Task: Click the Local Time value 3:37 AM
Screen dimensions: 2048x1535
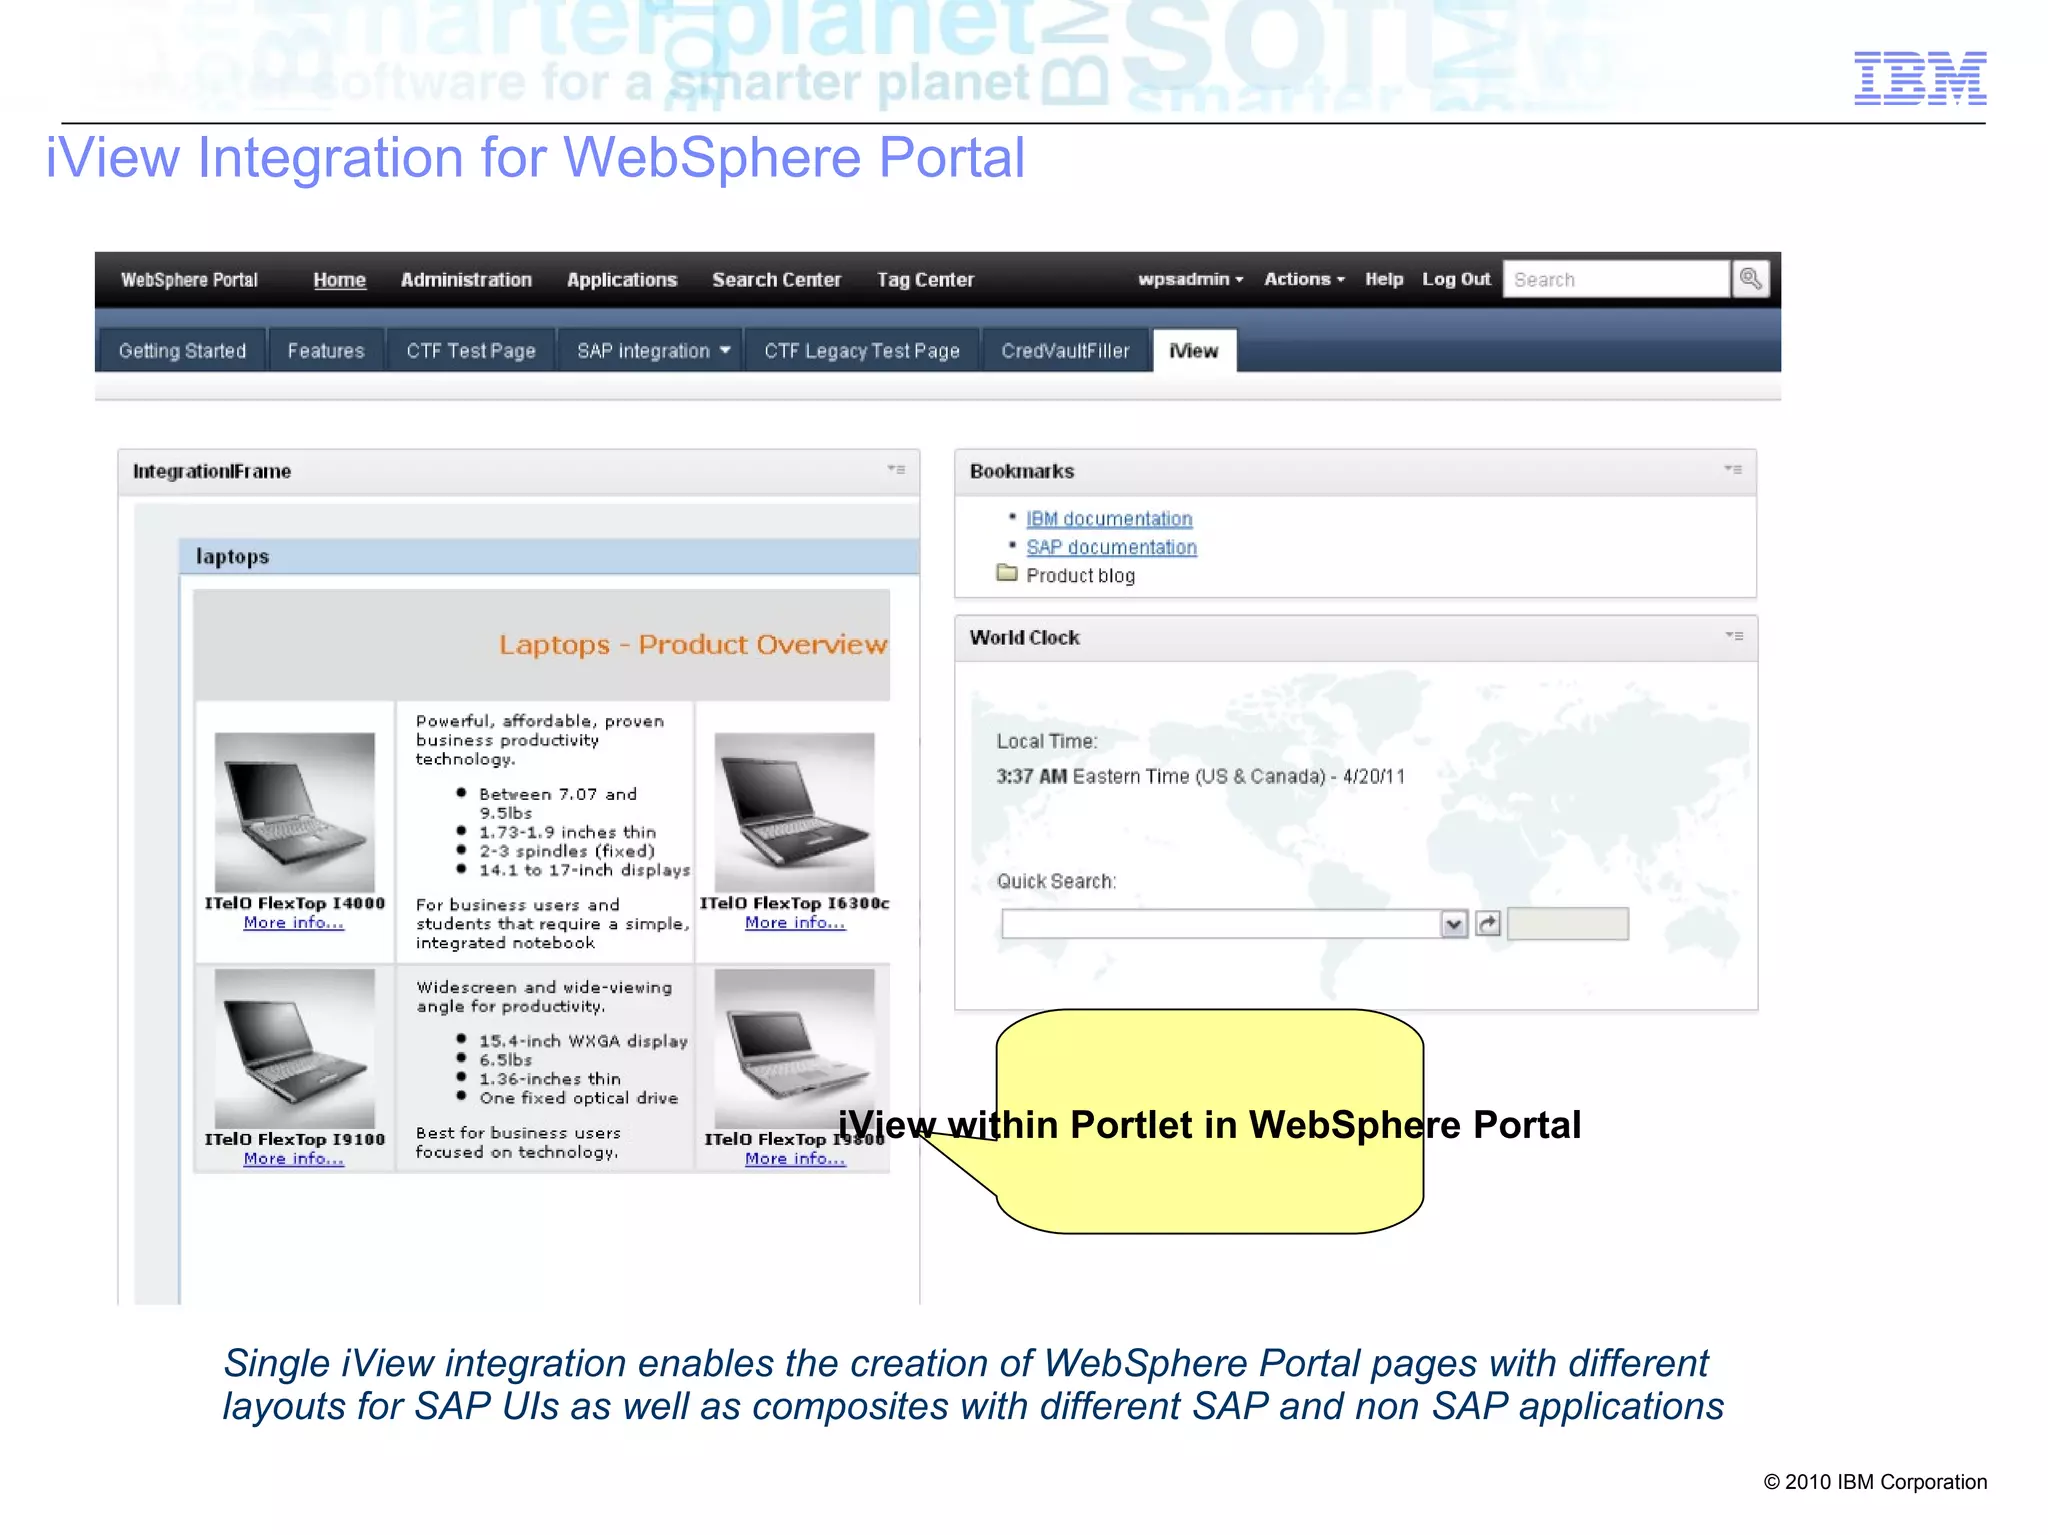Action: coord(1031,776)
